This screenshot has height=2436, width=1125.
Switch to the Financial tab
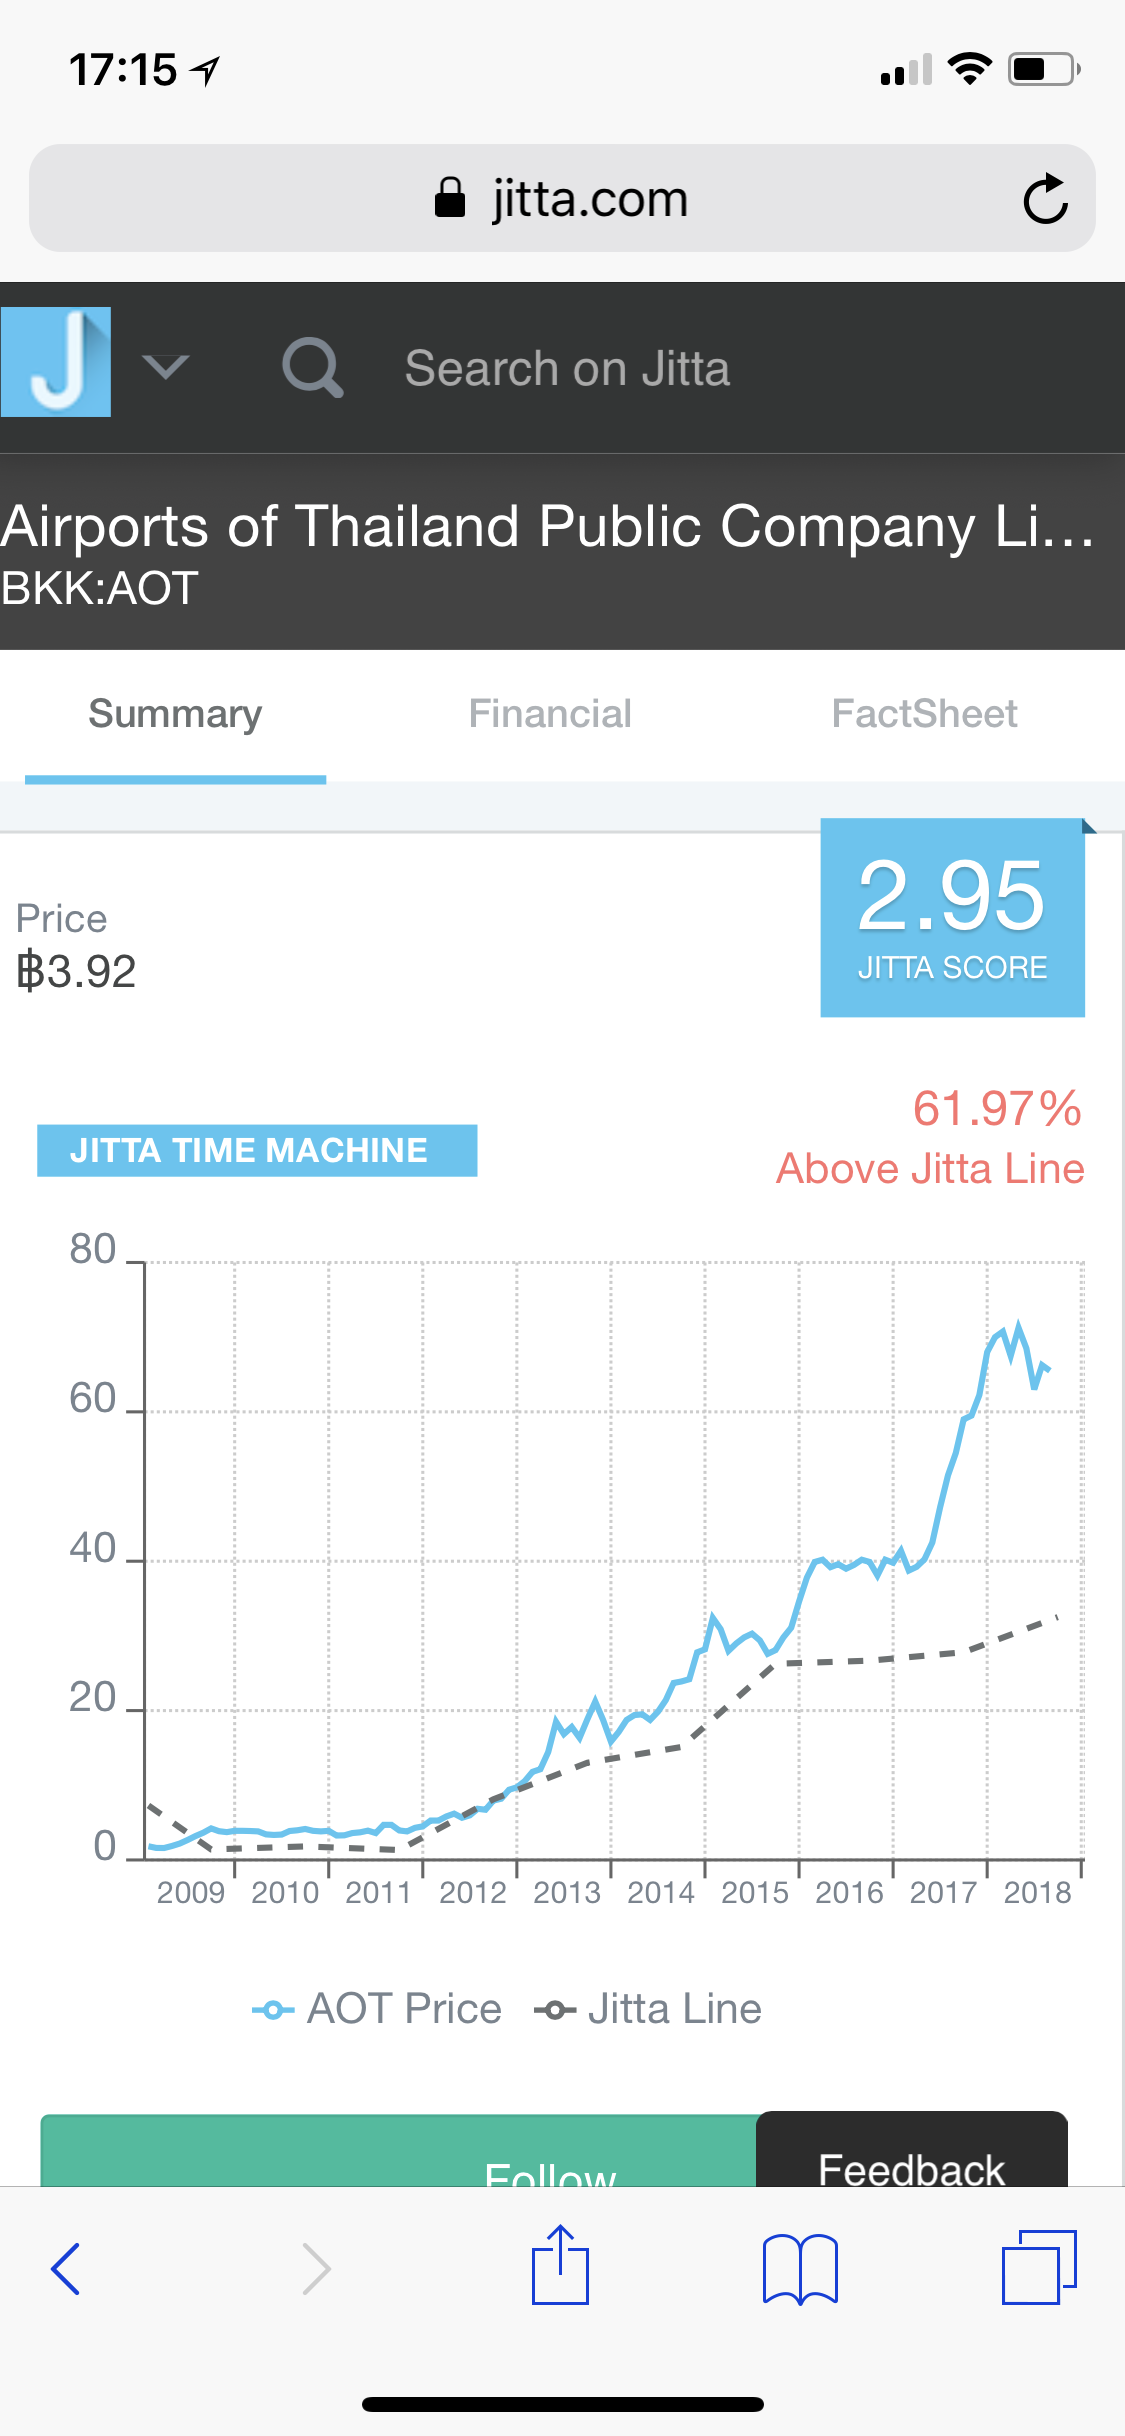[550, 714]
